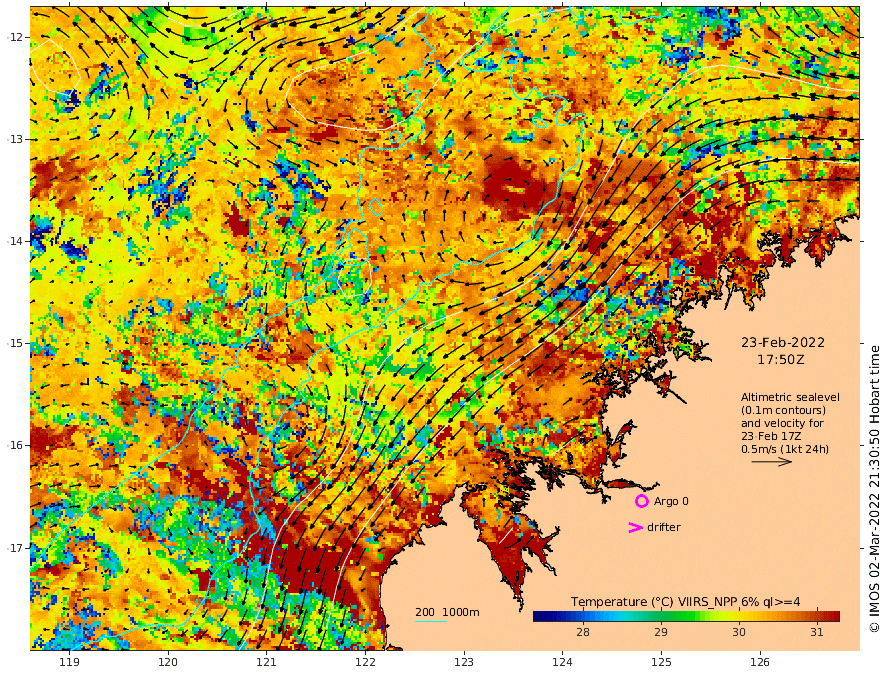Click the latitude axis label -17
Viewport: 880px width, 680px height.
15,547
